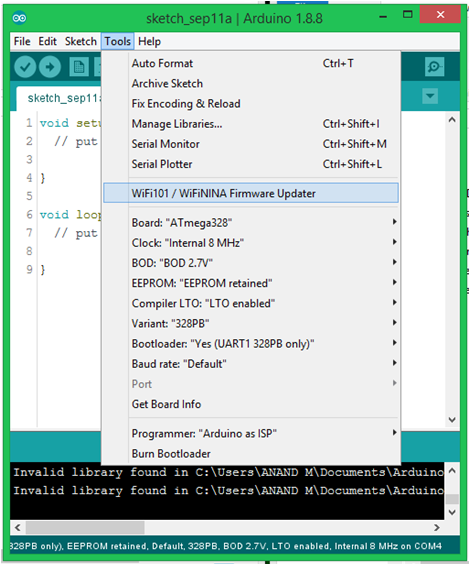
Task: Click the Verify checkmark toolbar icon
Action: 25,67
